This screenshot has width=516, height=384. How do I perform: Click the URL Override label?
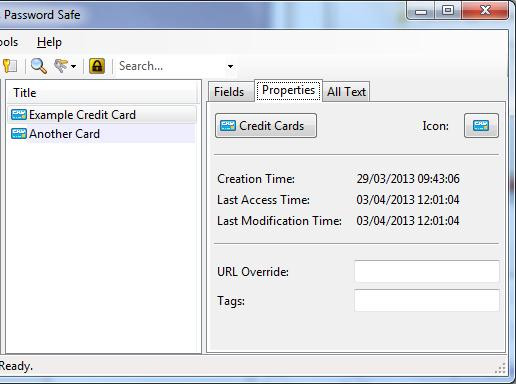(253, 272)
